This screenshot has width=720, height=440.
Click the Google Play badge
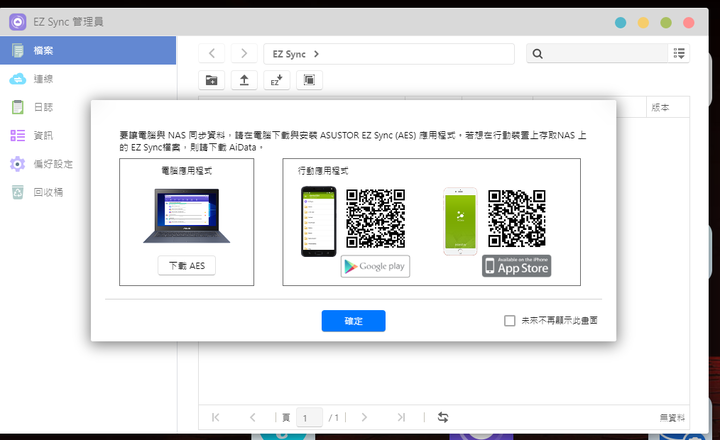click(x=375, y=266)
